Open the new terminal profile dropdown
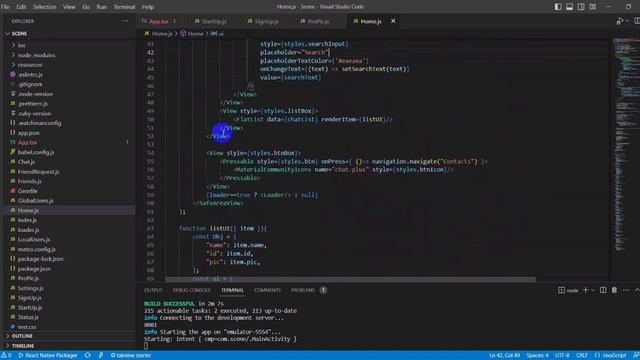640x360 pixels. click(x=593, y=290)
